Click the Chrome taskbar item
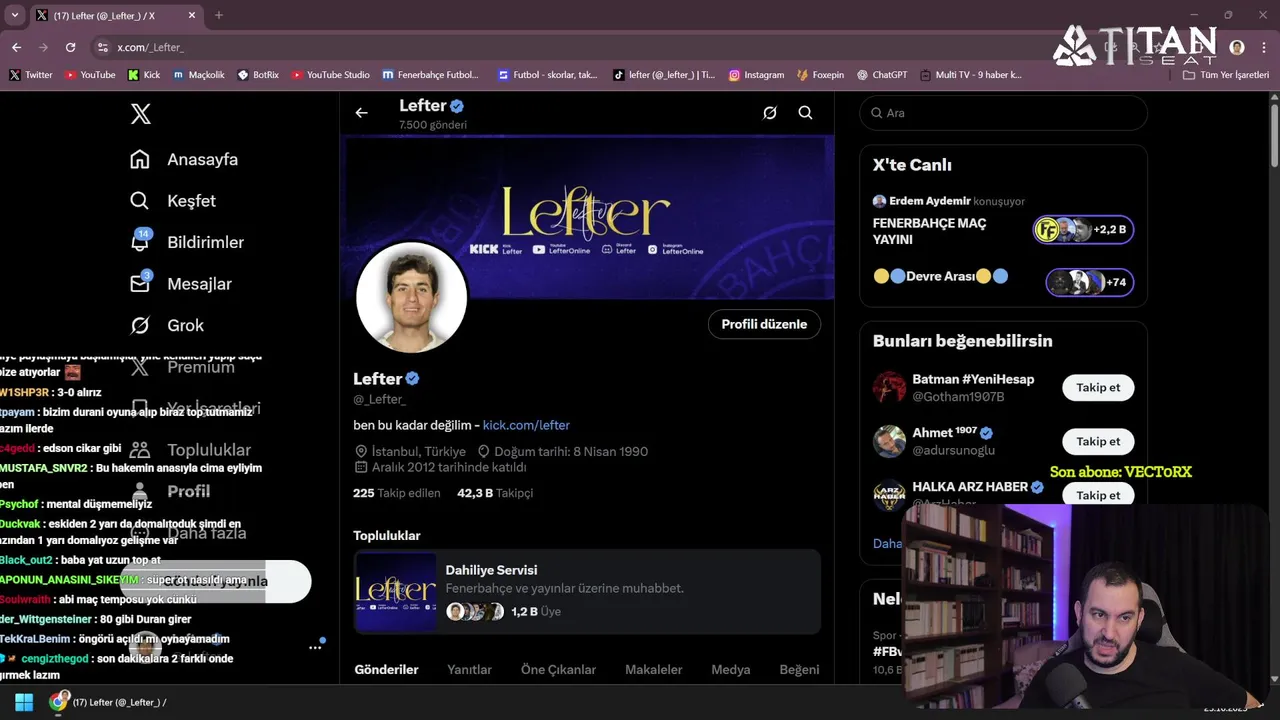 tap(108, 702)
